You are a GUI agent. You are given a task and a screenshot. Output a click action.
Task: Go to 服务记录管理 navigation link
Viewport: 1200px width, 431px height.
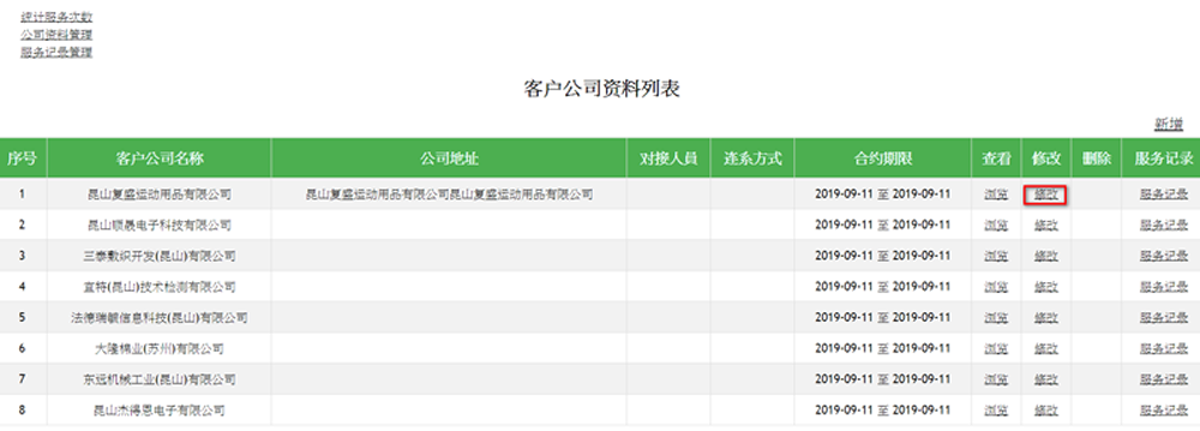pyautogui.click(x=57, y=52)
